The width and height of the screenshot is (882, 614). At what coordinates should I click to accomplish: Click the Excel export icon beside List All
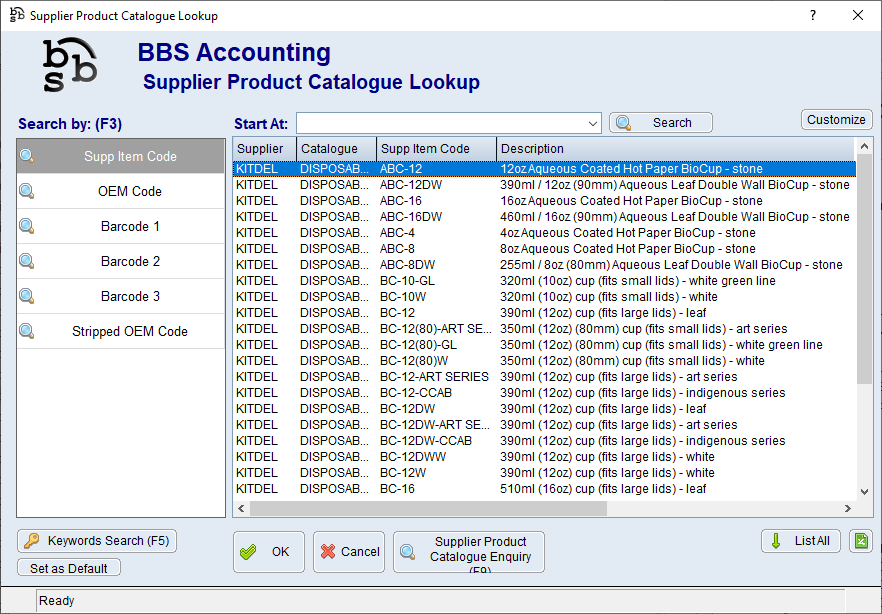pyautogui.click(x=861, y=541)
